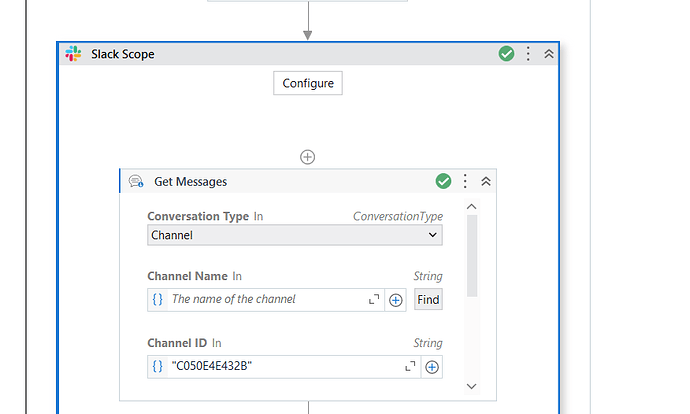690x414 pixels.
Task: Click the Get Messages title text
Action: point(191,182)
